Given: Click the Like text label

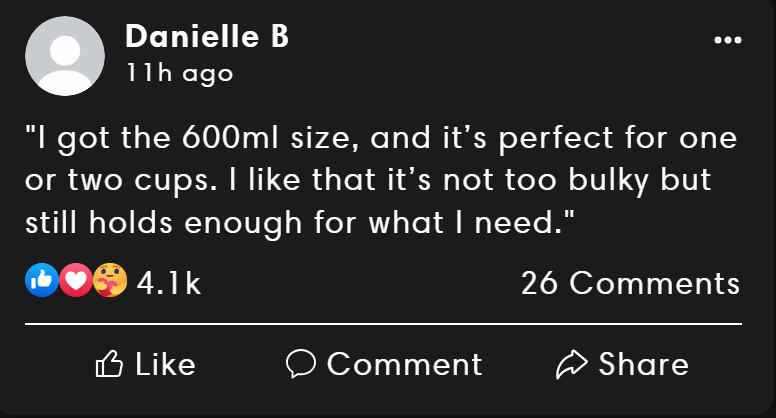Looking at the screenshot, I should point(165,365).
